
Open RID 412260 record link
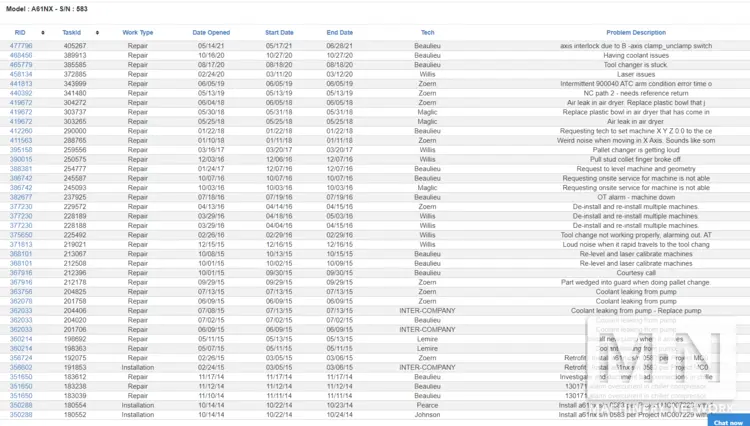point(21,131)
